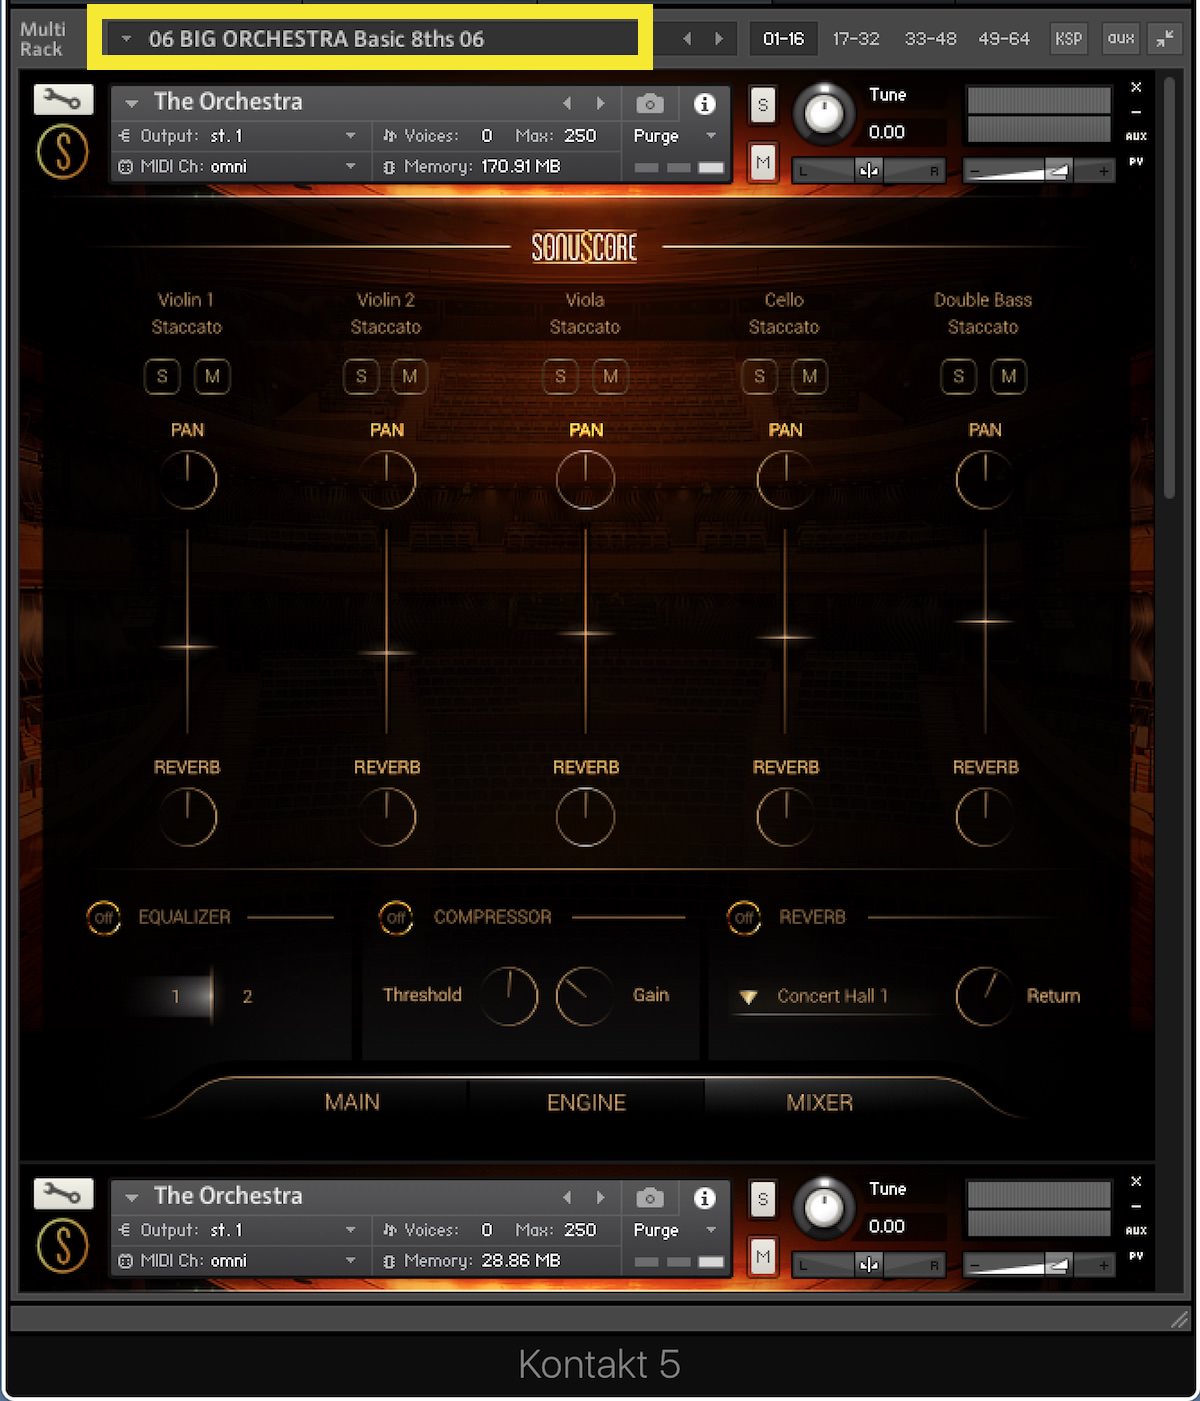Toggle the AUX sends of the top instrument

click(1136, 136)
